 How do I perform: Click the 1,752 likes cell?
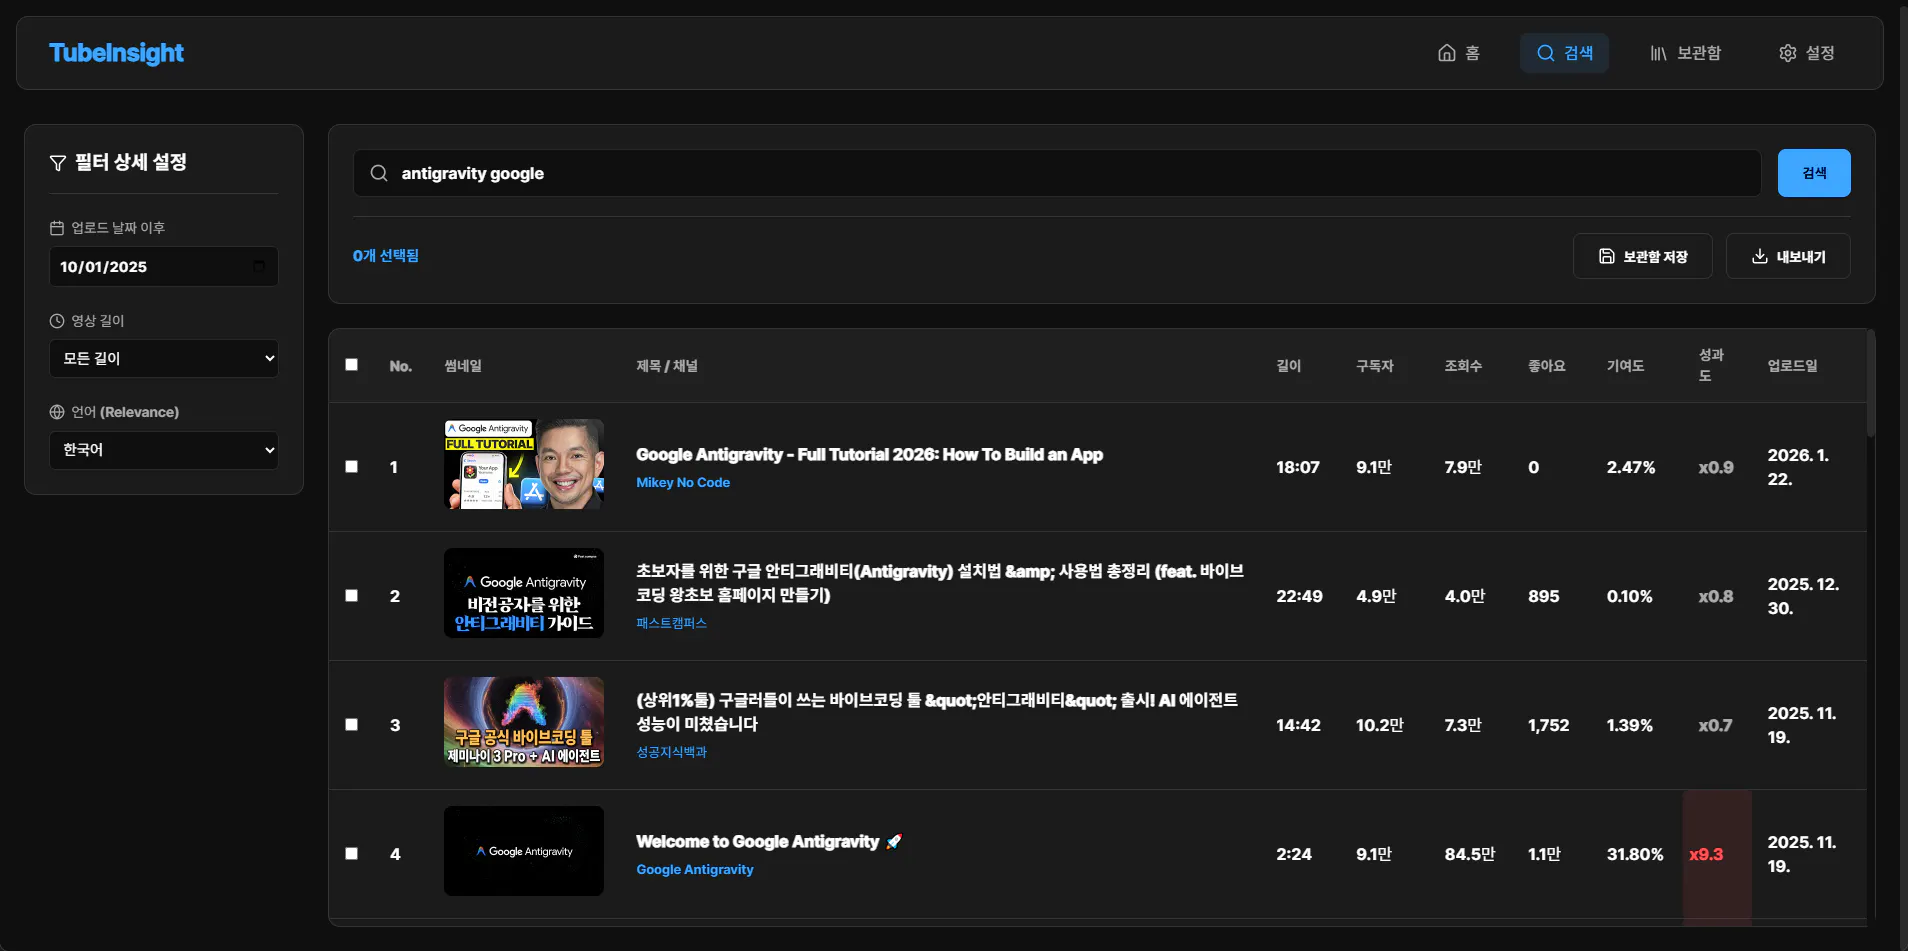1549,726
